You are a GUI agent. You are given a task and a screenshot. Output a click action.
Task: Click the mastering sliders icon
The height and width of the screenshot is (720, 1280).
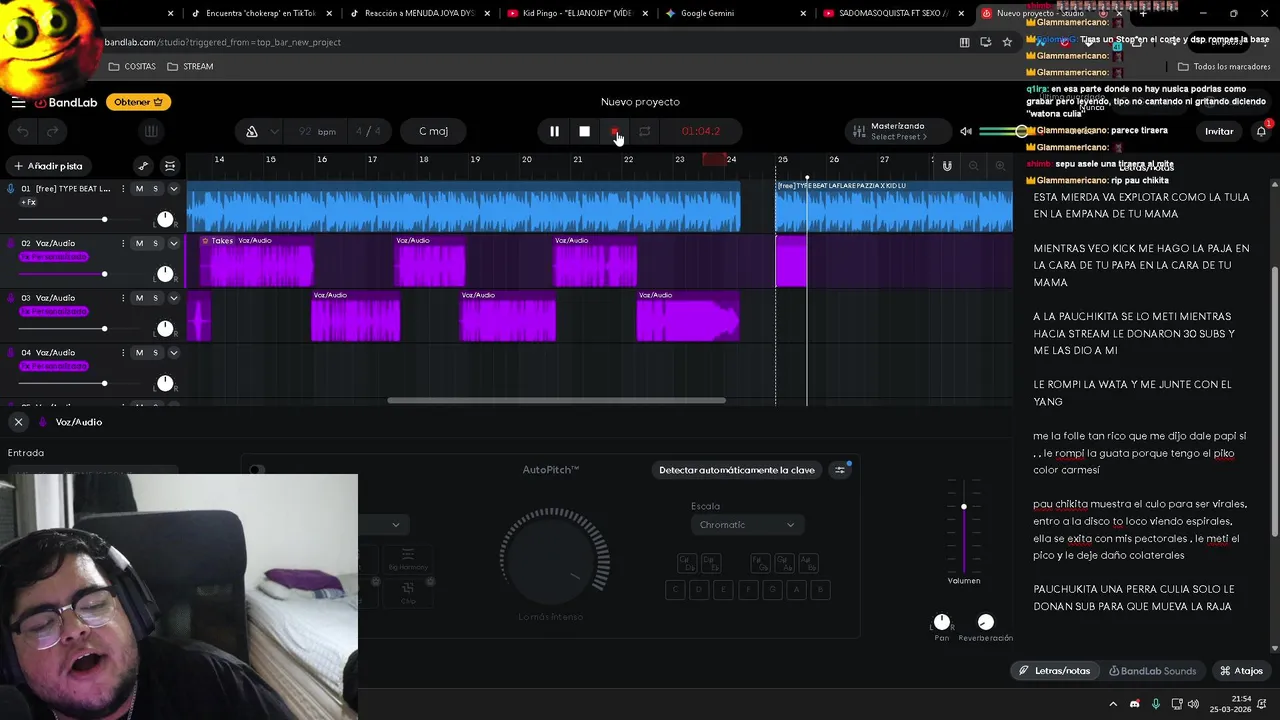(858, 131)
